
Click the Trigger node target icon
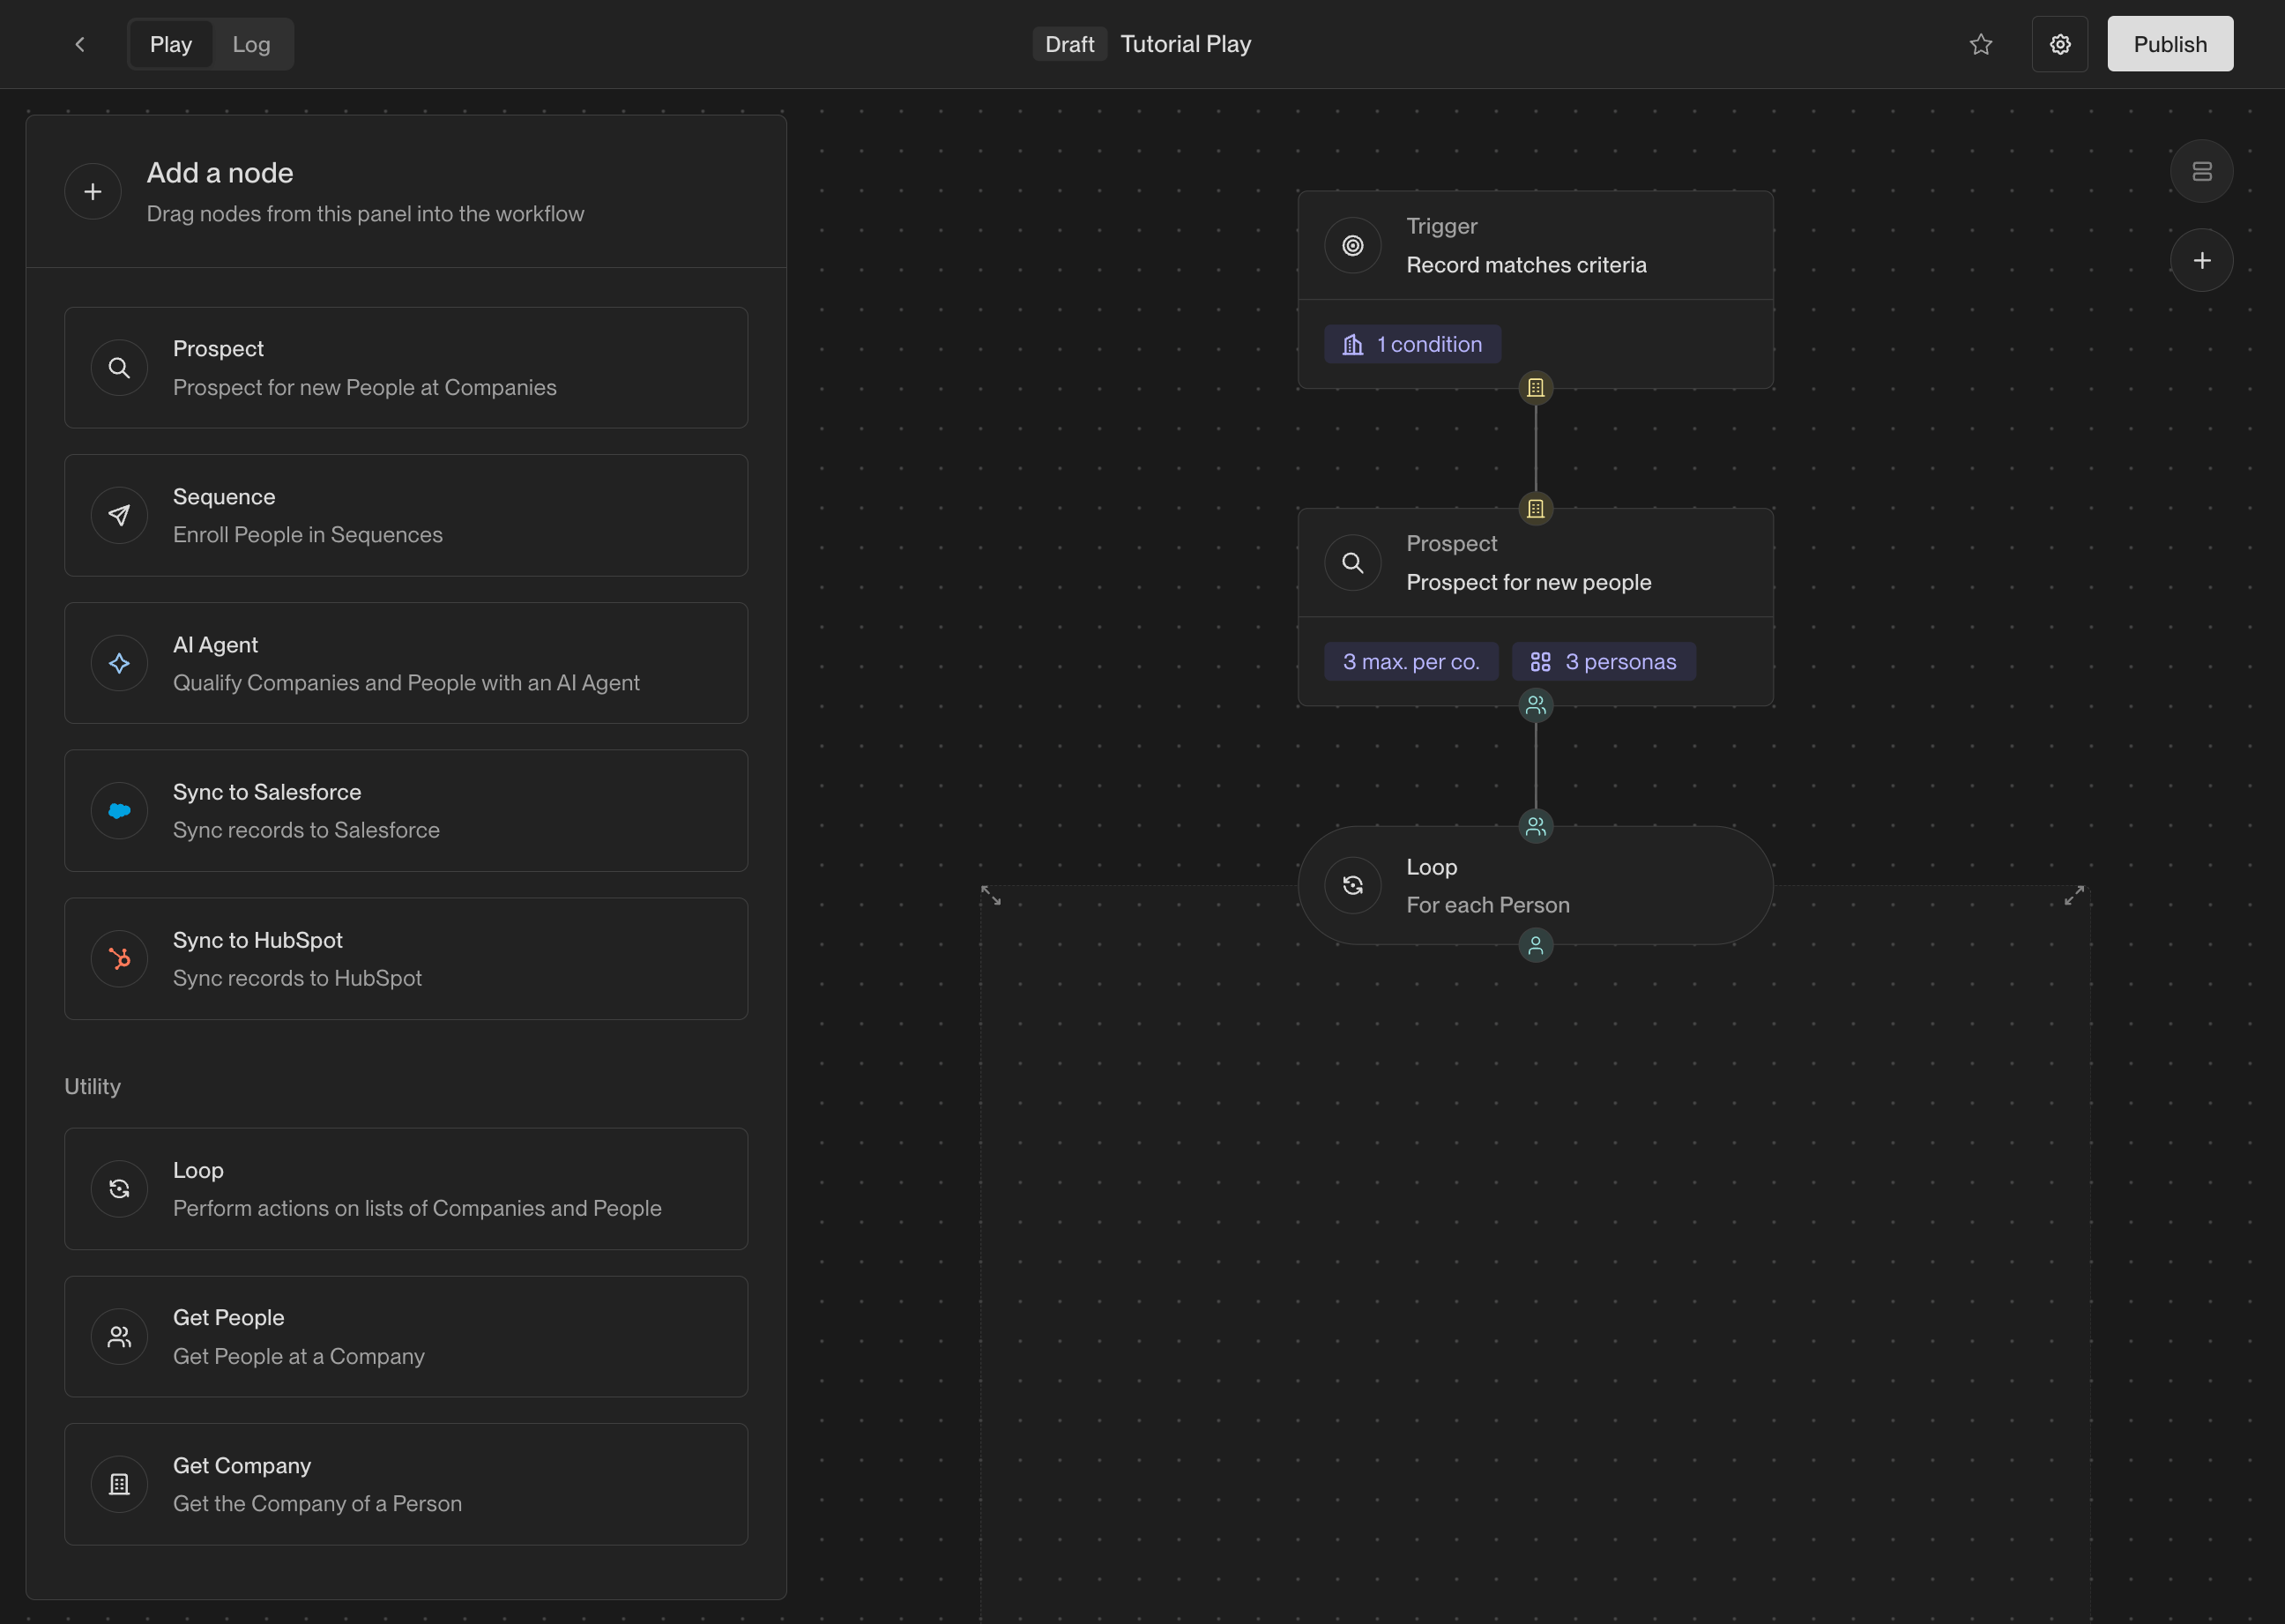pos(1352,245)
